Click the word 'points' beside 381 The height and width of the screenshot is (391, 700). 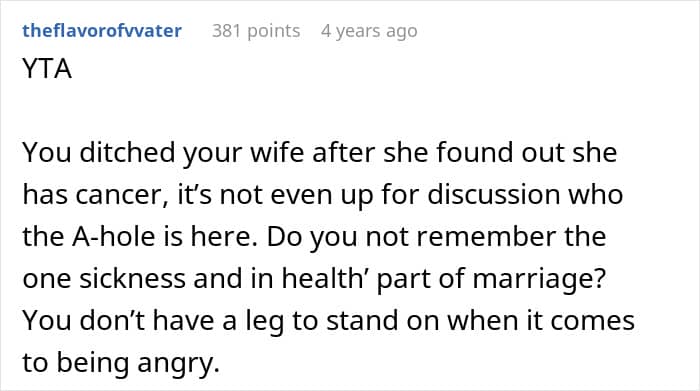click(273, 32)
